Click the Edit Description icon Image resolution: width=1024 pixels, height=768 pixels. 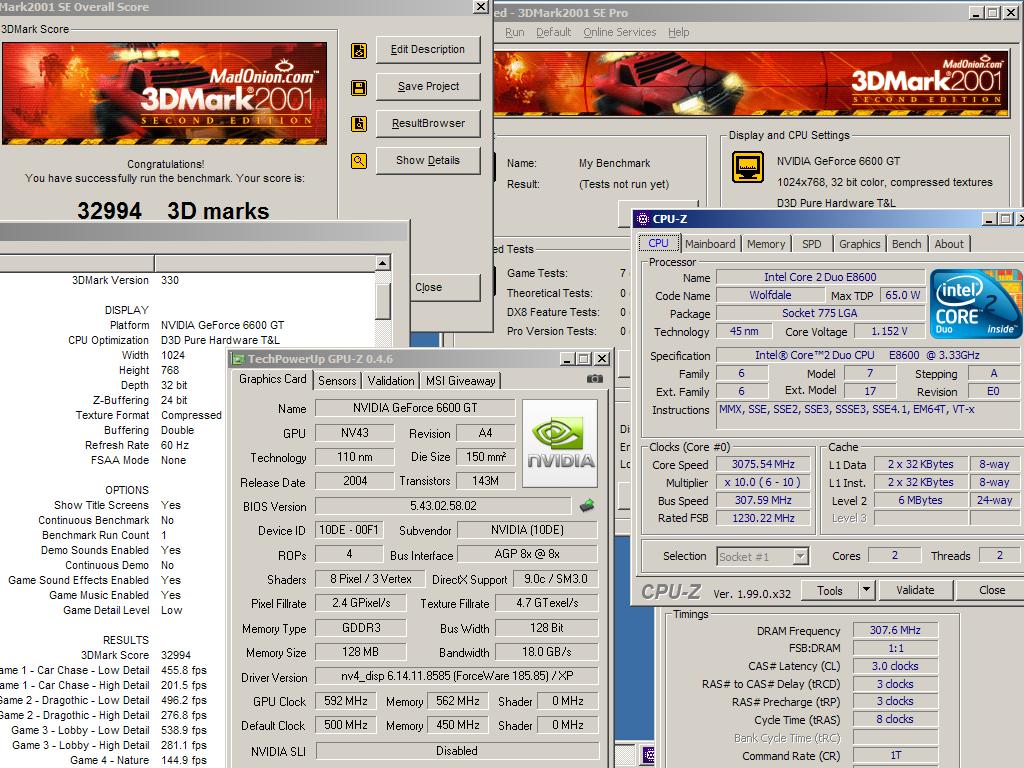tap(359, 50)
